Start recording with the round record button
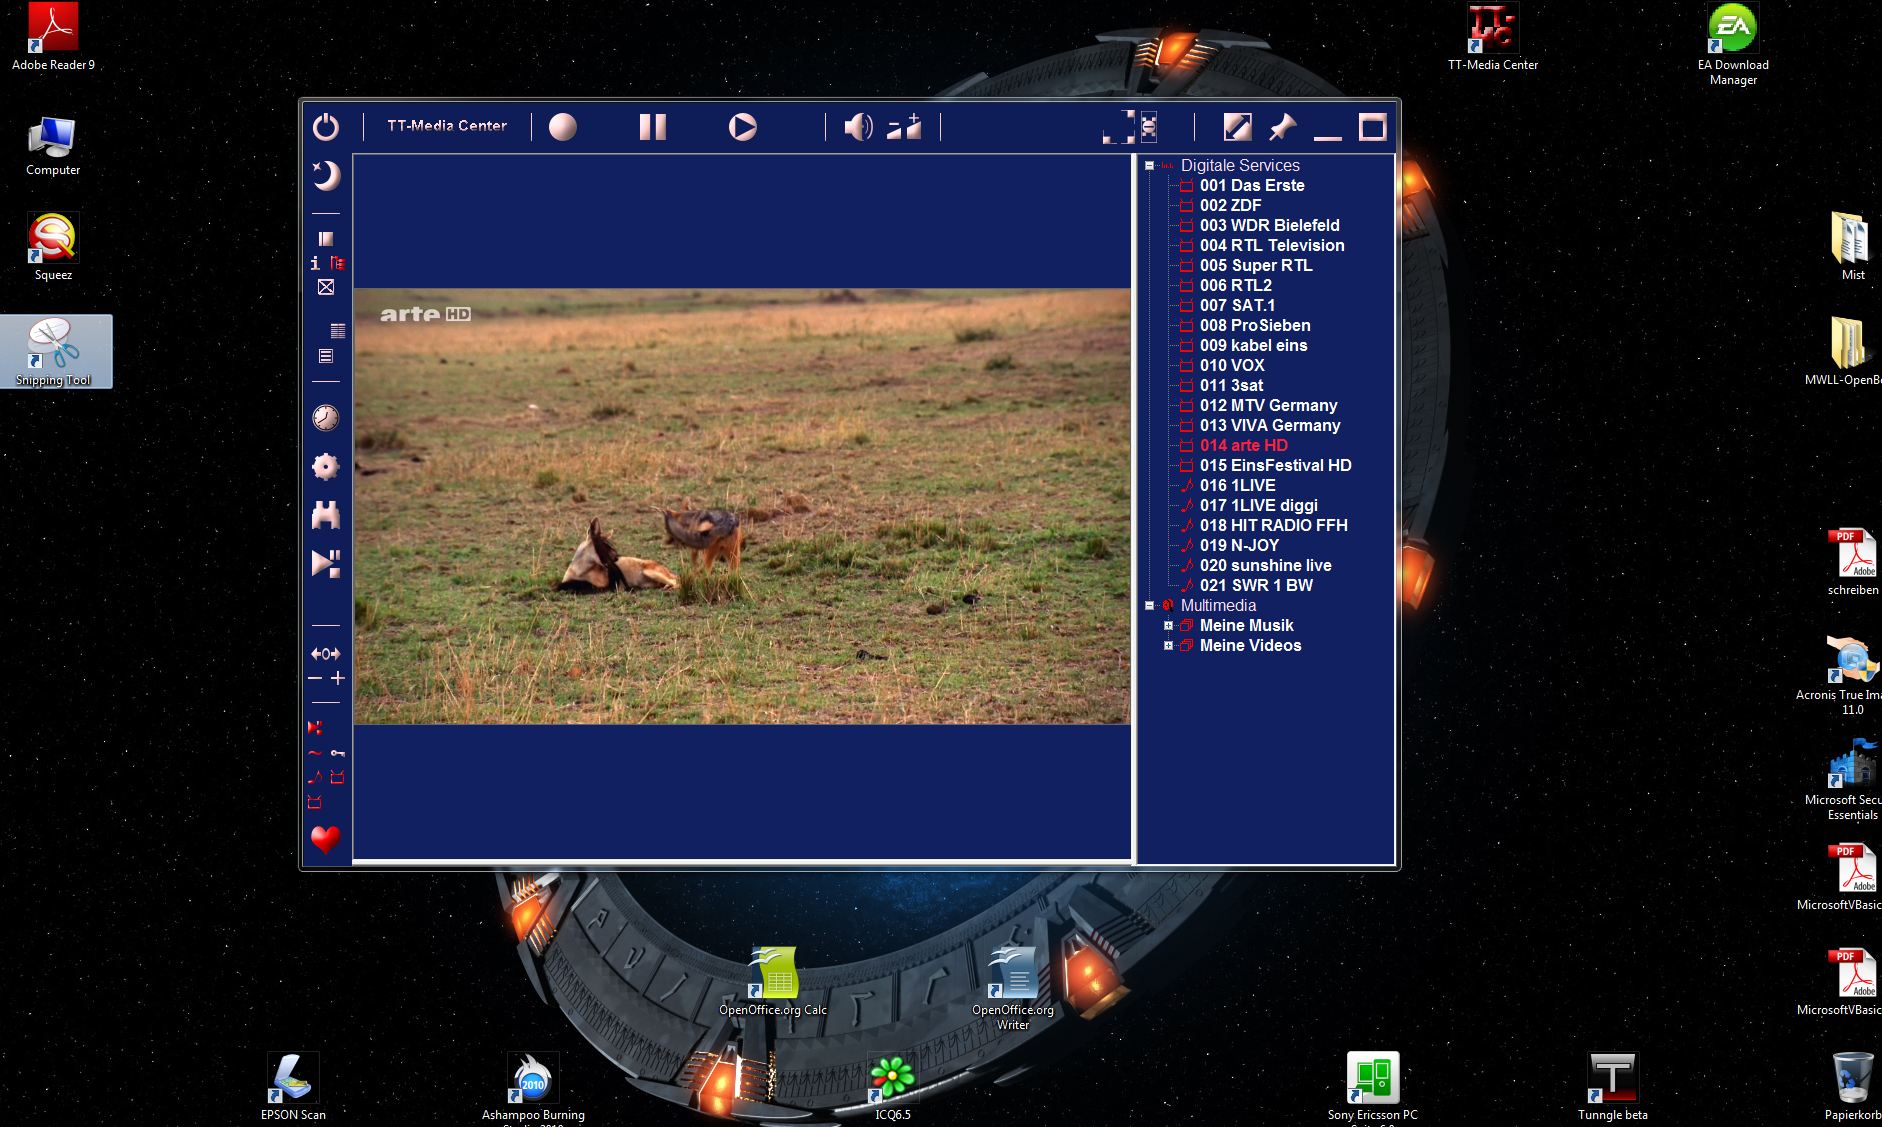Screen dimensions: 1882x1127 click(563, 127)
